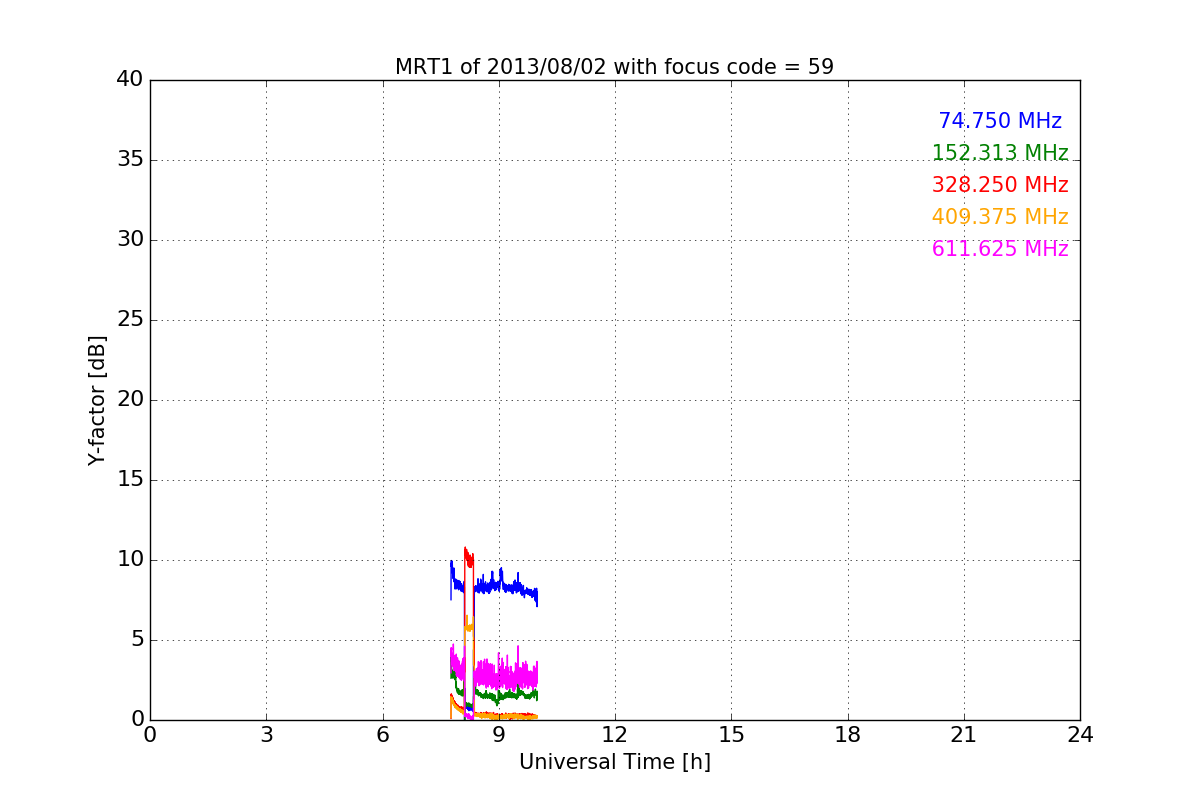Select the 611.625 MHz legend label
The width and height of the screenshot is (1200, 800).
click(1000, 249)
